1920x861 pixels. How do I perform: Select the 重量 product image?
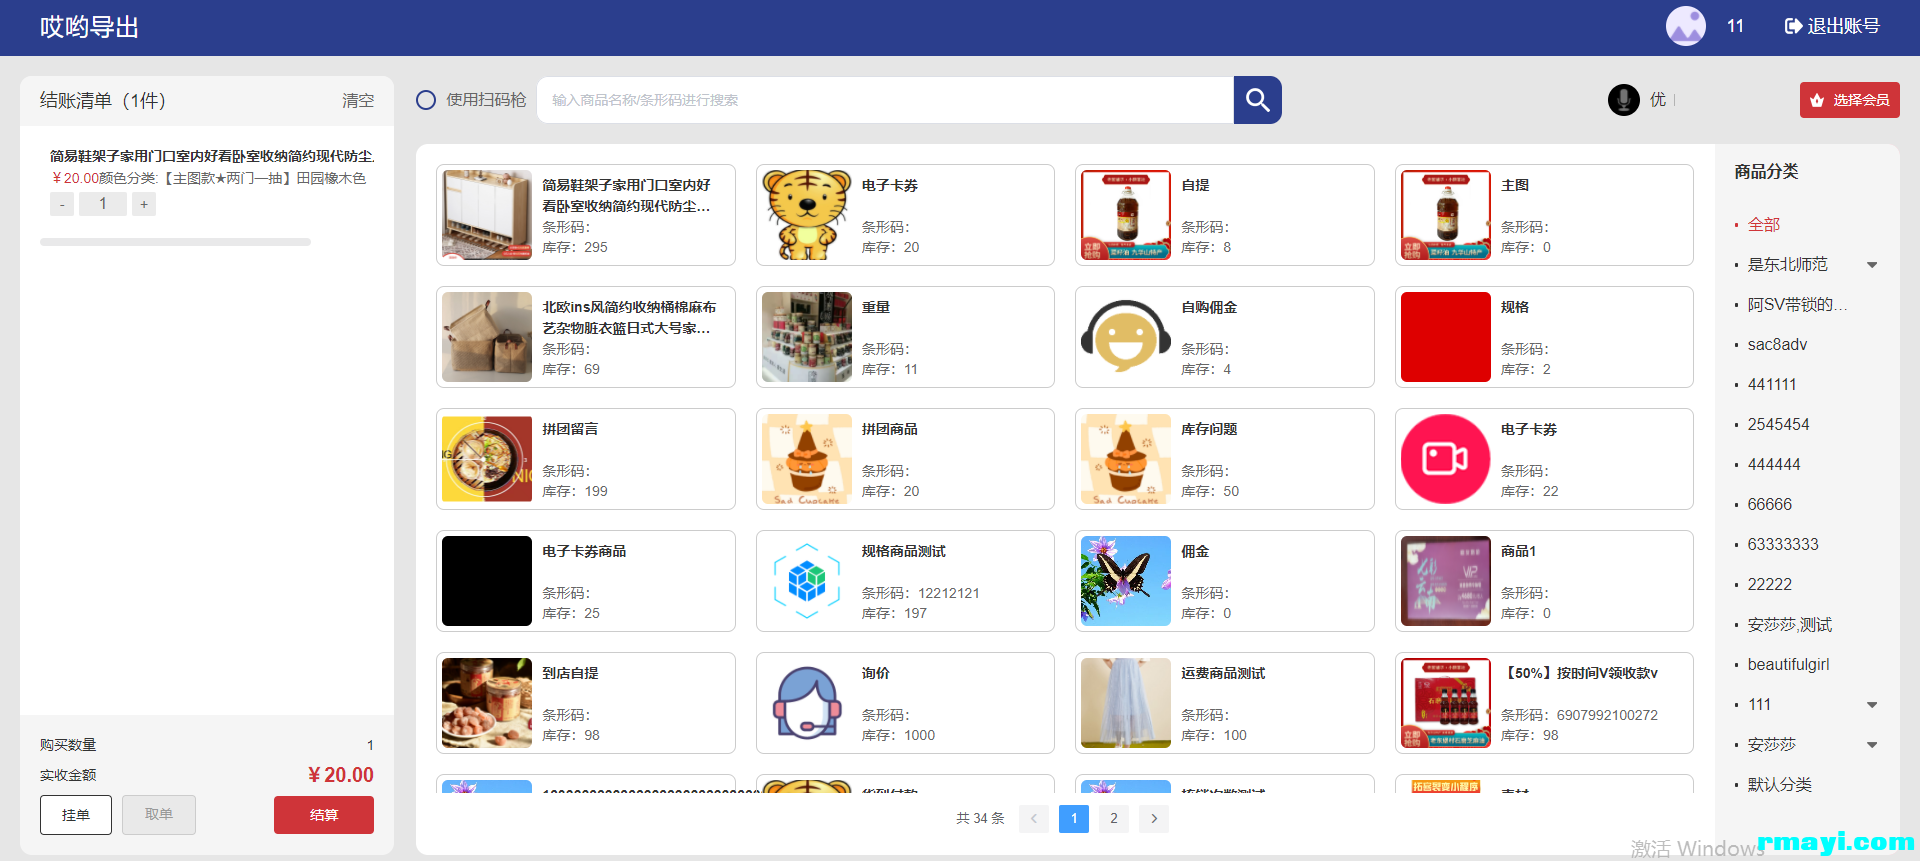807,337
